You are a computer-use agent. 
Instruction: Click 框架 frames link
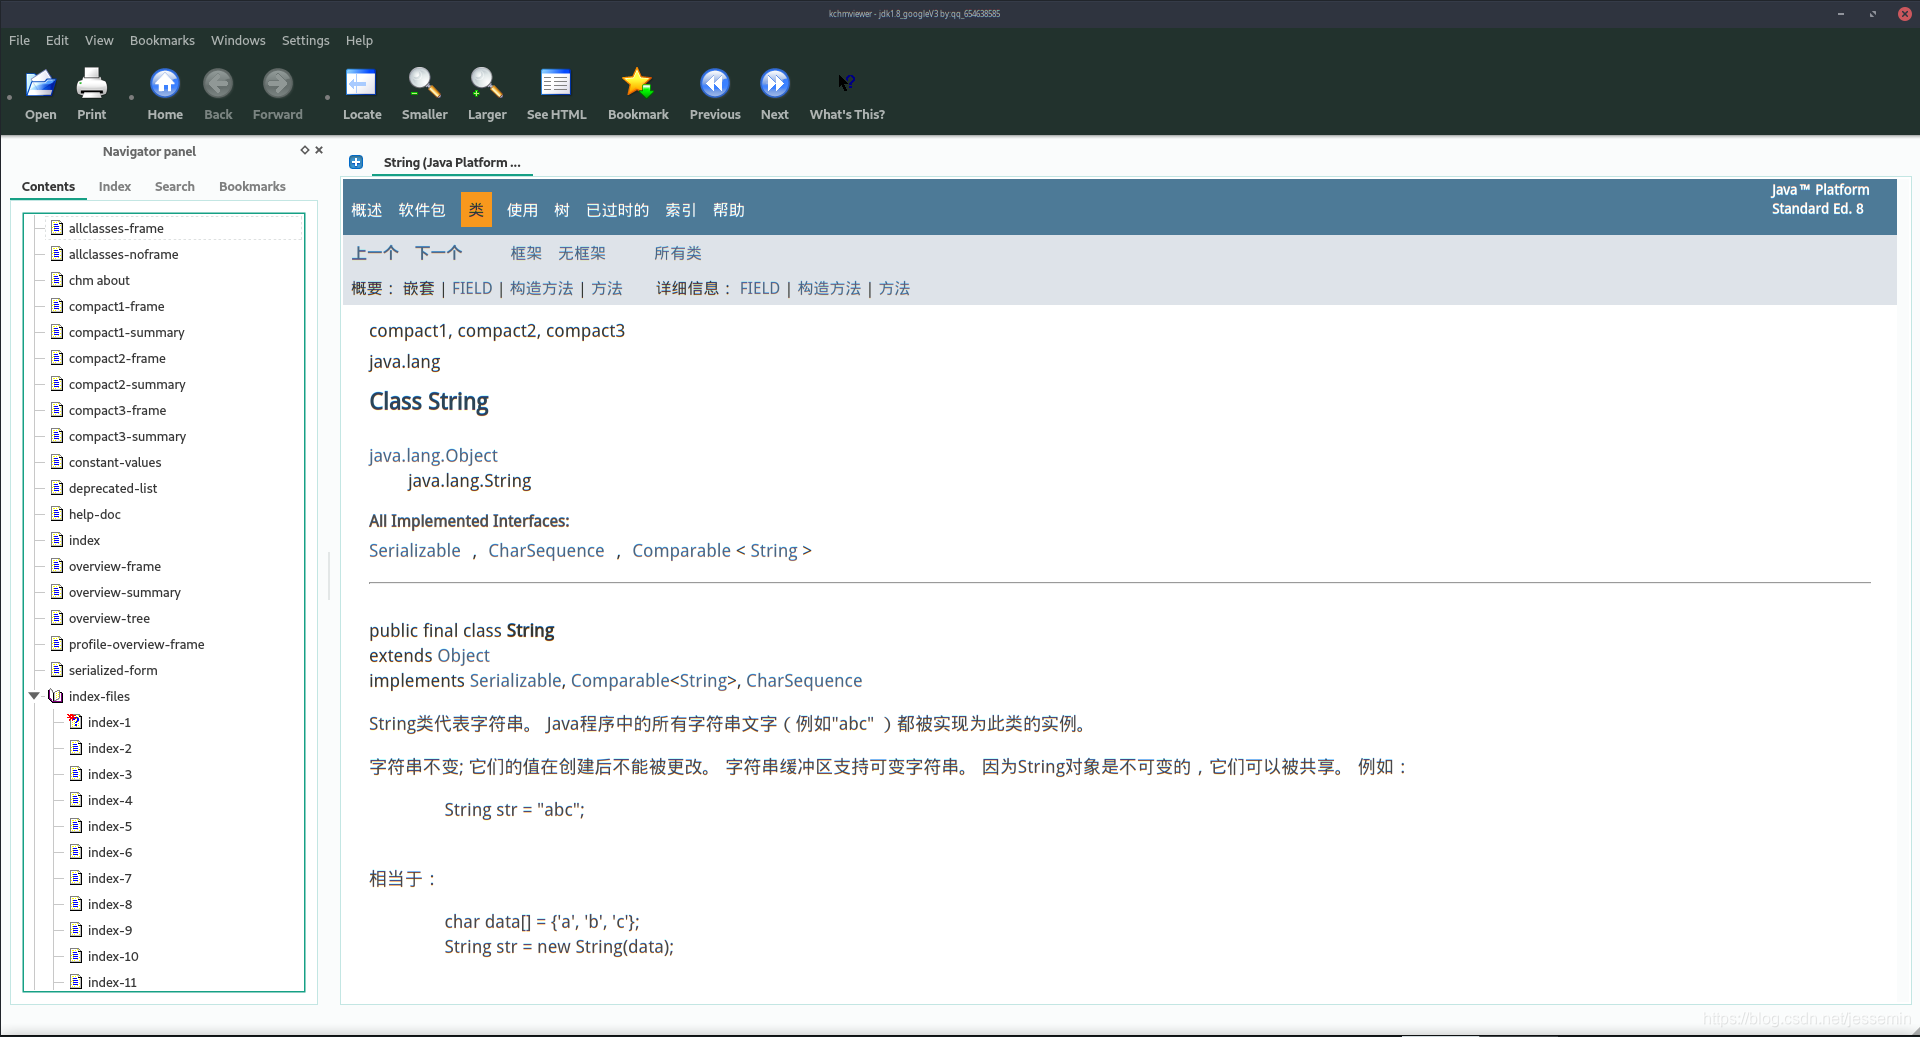tap(526, 253)
